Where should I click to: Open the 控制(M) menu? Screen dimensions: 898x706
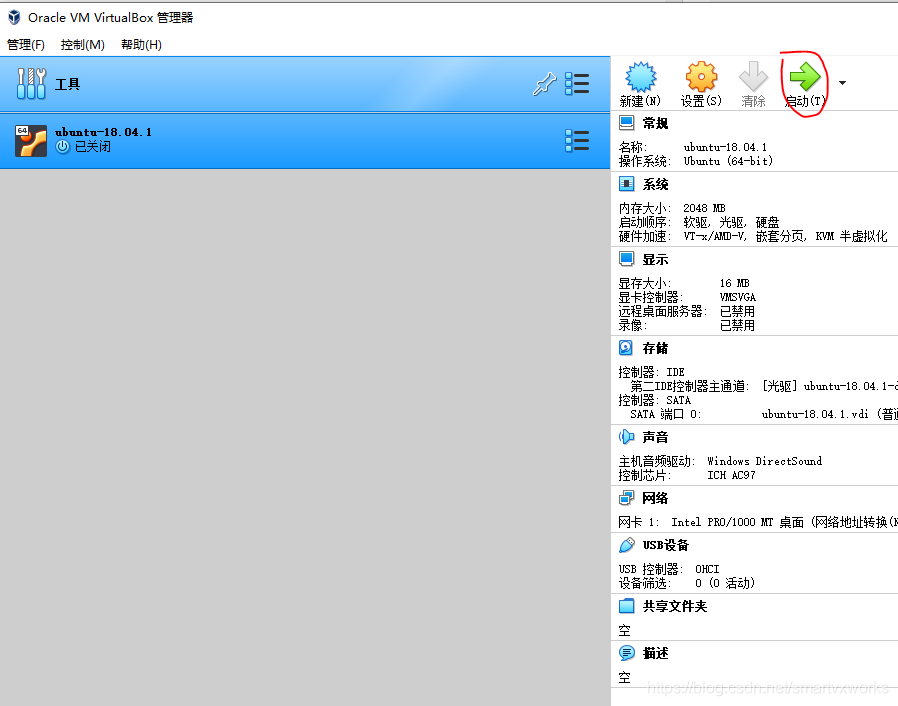(x=82, y=45)
